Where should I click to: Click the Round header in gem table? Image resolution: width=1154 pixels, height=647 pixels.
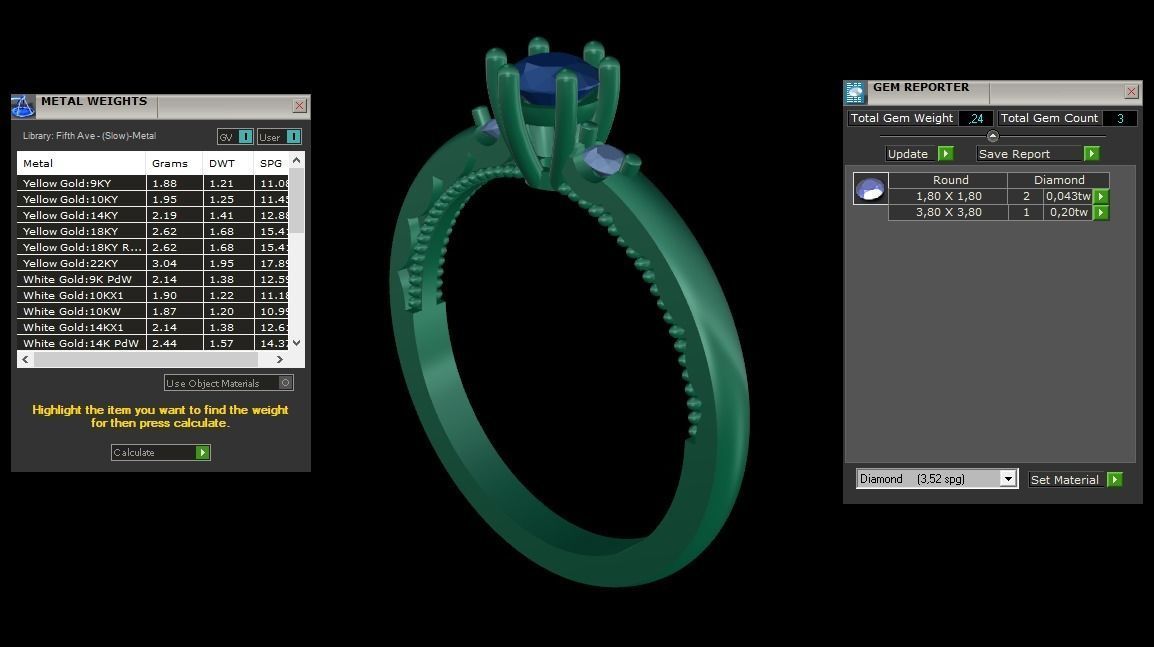pyautogui.click(x=950, y=180)
